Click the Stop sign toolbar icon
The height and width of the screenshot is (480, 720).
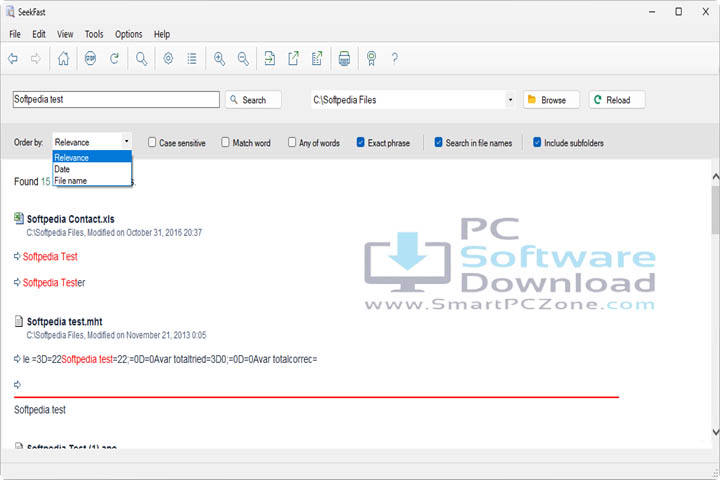[90, 58]
